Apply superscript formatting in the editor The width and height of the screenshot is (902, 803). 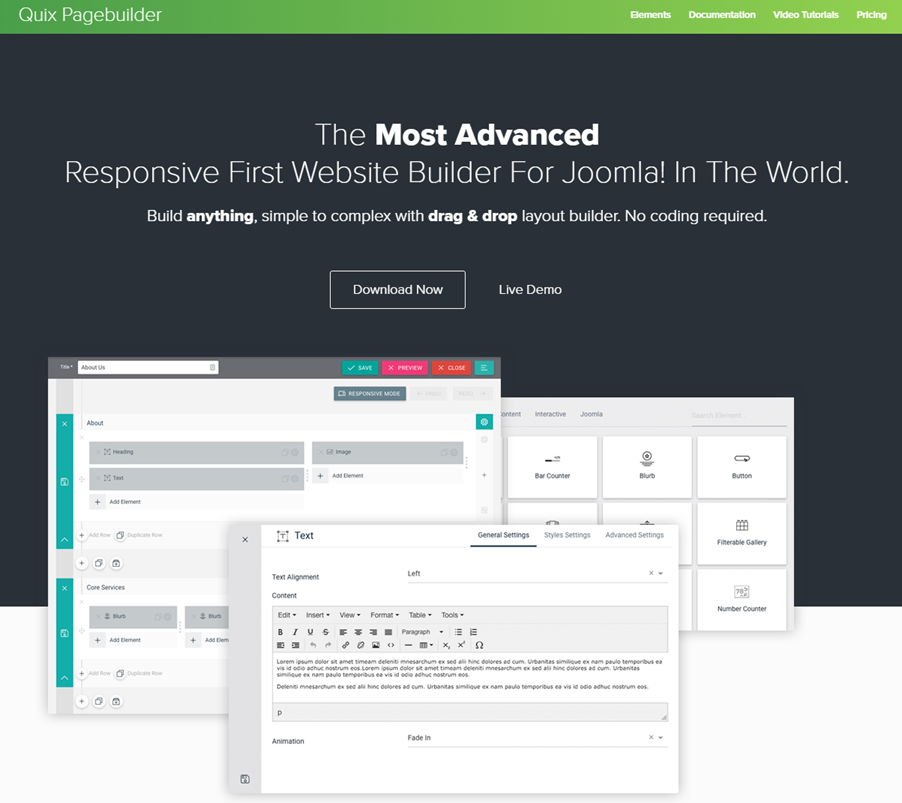coord(461,645)
